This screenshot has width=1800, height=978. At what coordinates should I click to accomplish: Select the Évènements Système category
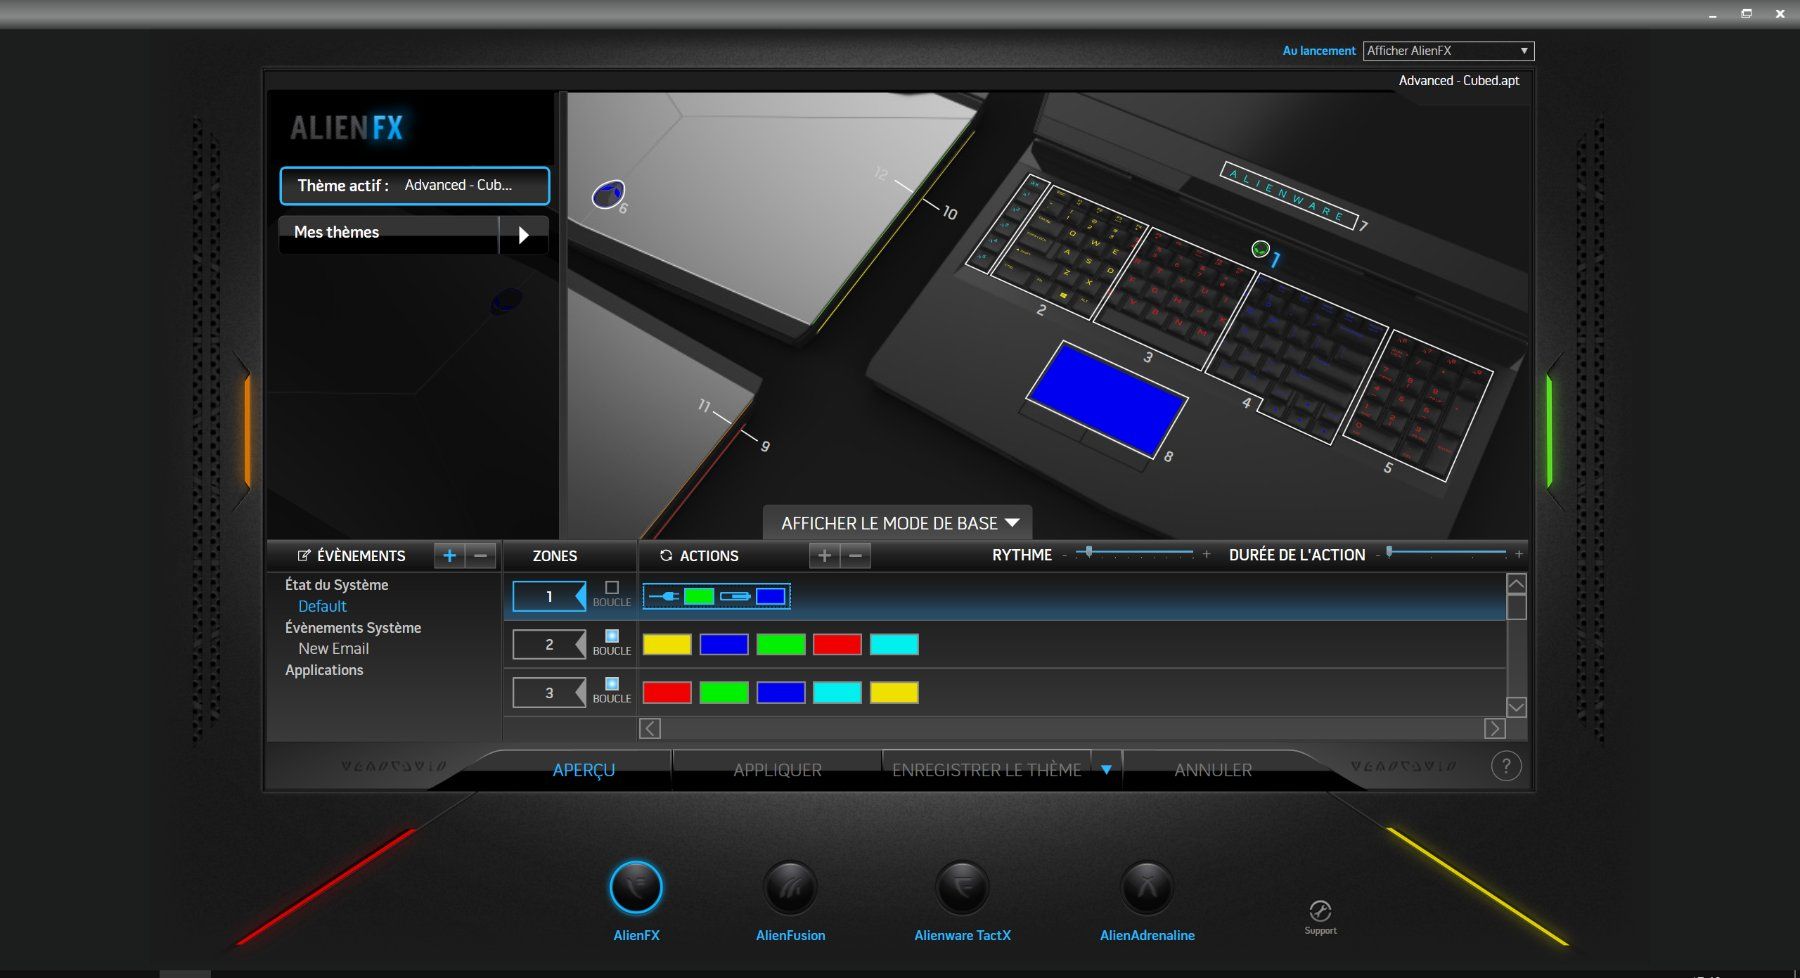(x=353, y=628)
